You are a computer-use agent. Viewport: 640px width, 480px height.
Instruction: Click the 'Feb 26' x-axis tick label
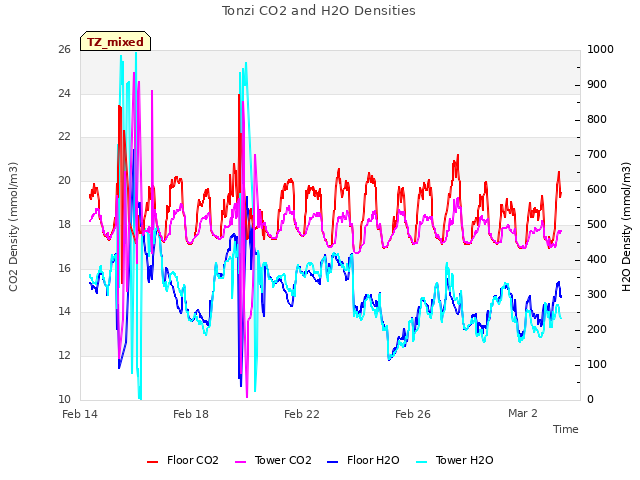413,414
